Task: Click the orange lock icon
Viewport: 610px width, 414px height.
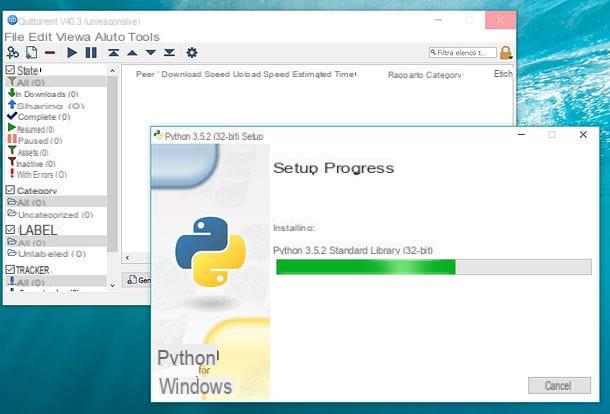Action: coord(506,53)
